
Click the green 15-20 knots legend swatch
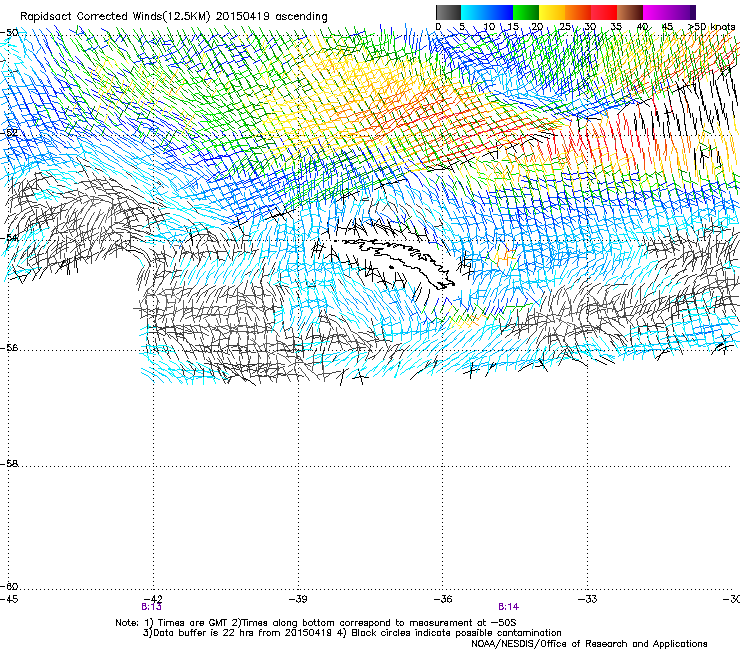point(526,12)
